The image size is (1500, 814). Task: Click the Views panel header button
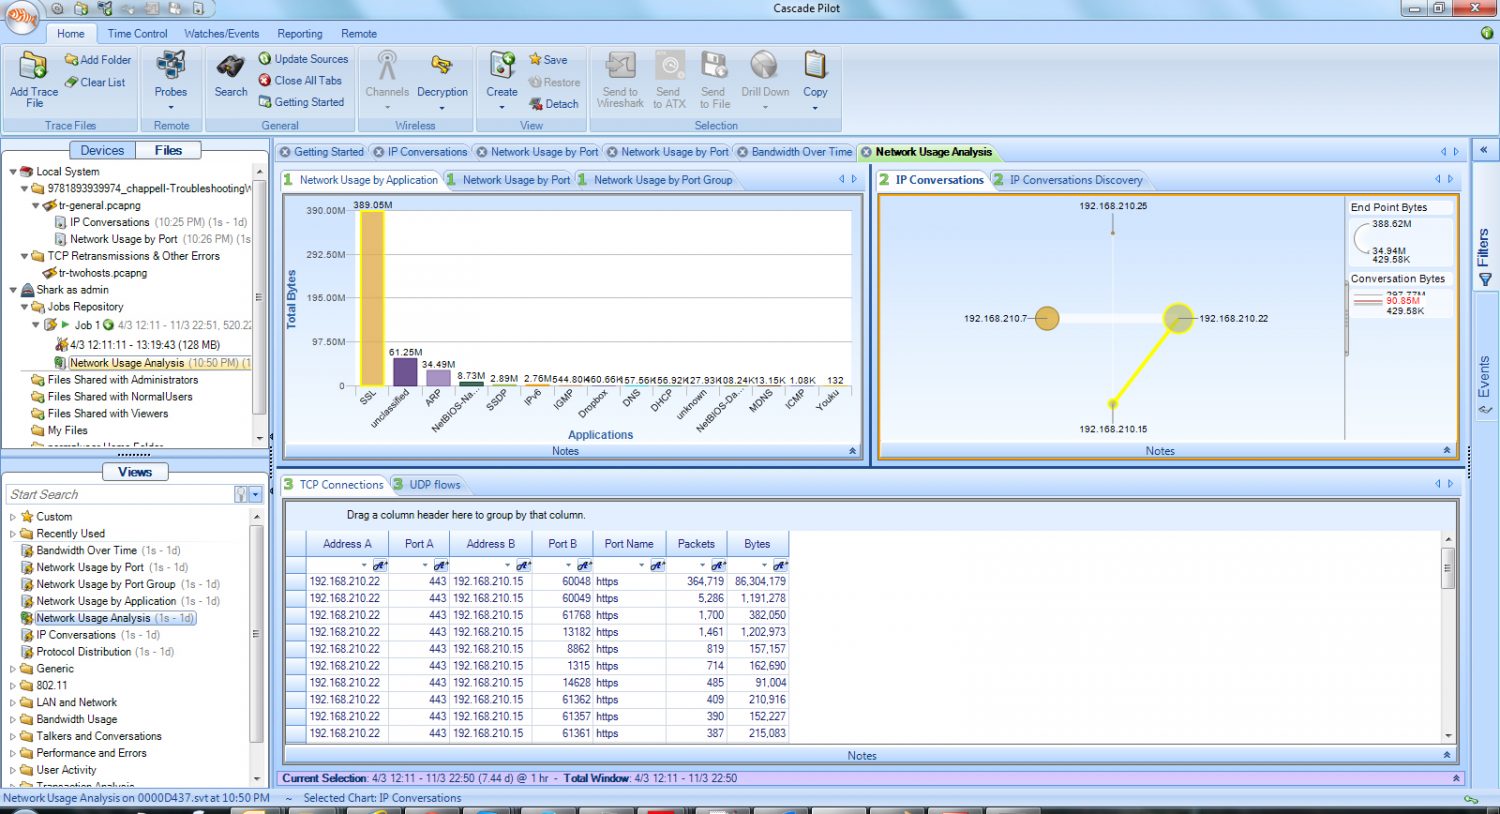click(135, 472)
